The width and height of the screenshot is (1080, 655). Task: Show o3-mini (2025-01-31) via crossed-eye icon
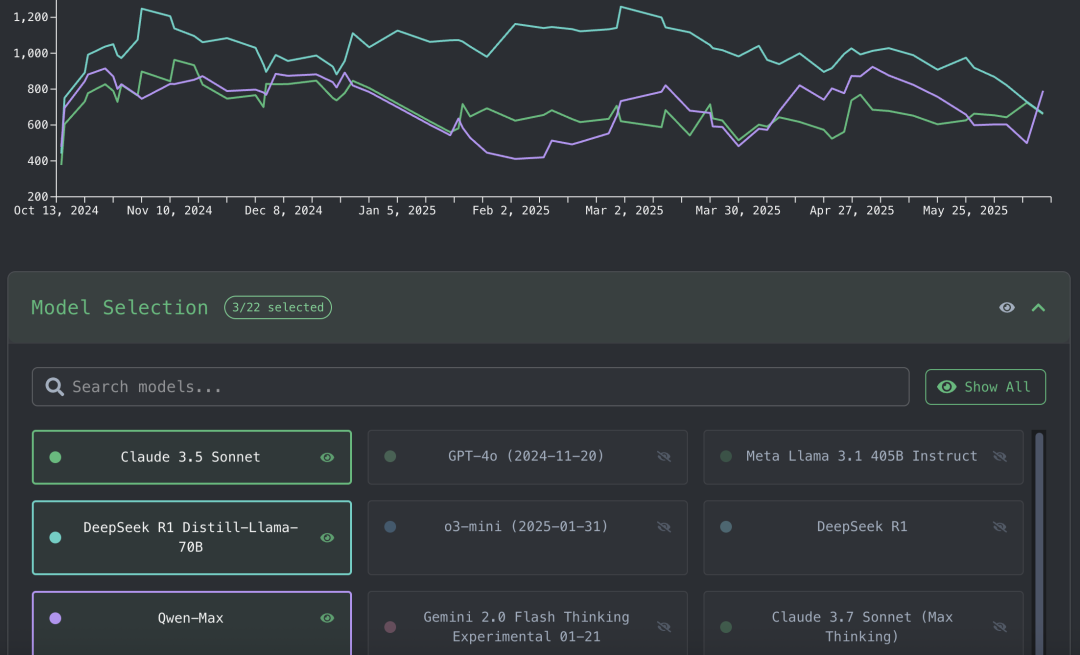pyautogui.click(x=664, y=527)
